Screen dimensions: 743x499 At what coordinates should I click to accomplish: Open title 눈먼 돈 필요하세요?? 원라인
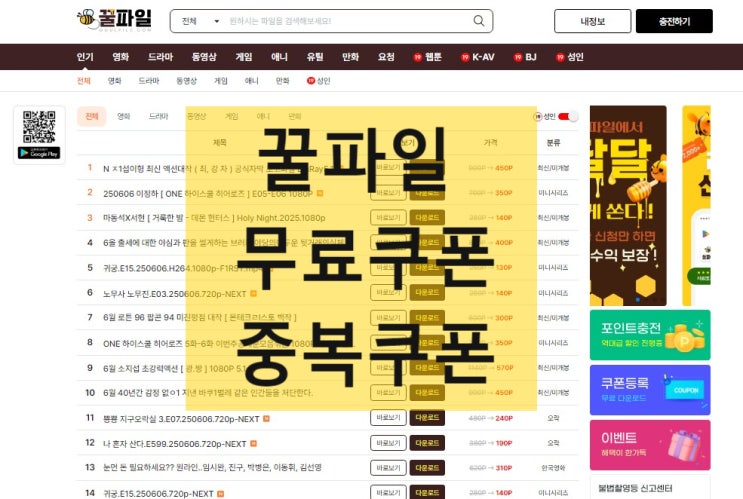(x=212, y=468)
